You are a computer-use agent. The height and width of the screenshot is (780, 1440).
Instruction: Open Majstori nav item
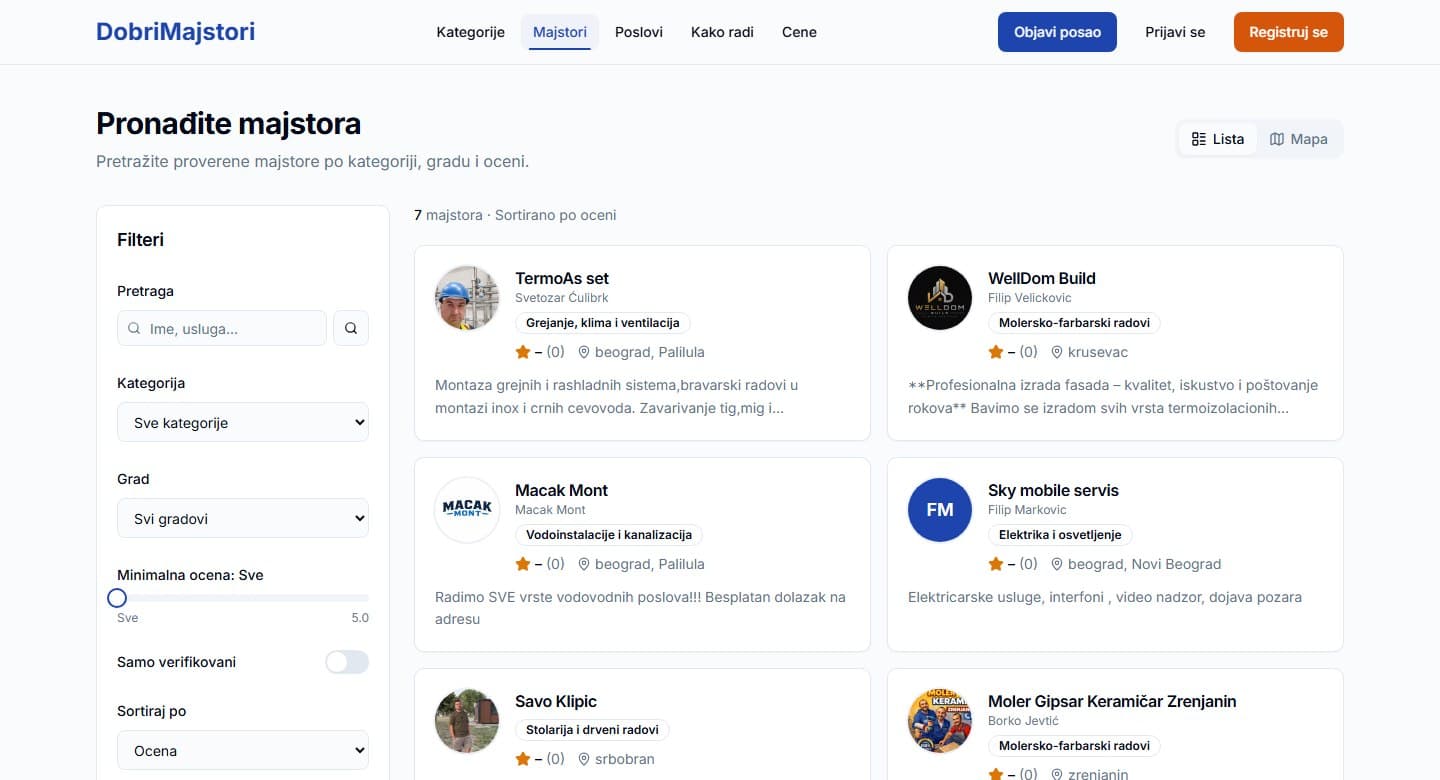560,32
